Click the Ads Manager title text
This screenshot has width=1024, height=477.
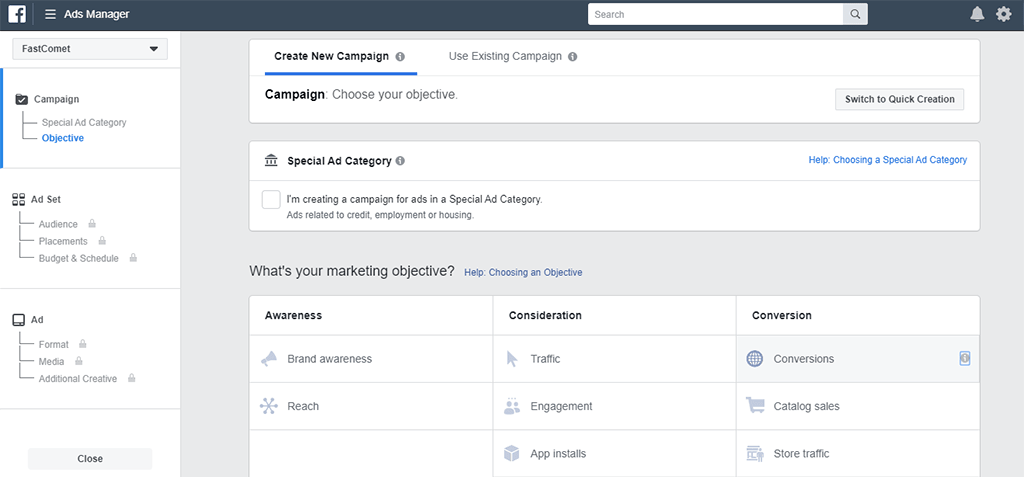pos(97,14)
